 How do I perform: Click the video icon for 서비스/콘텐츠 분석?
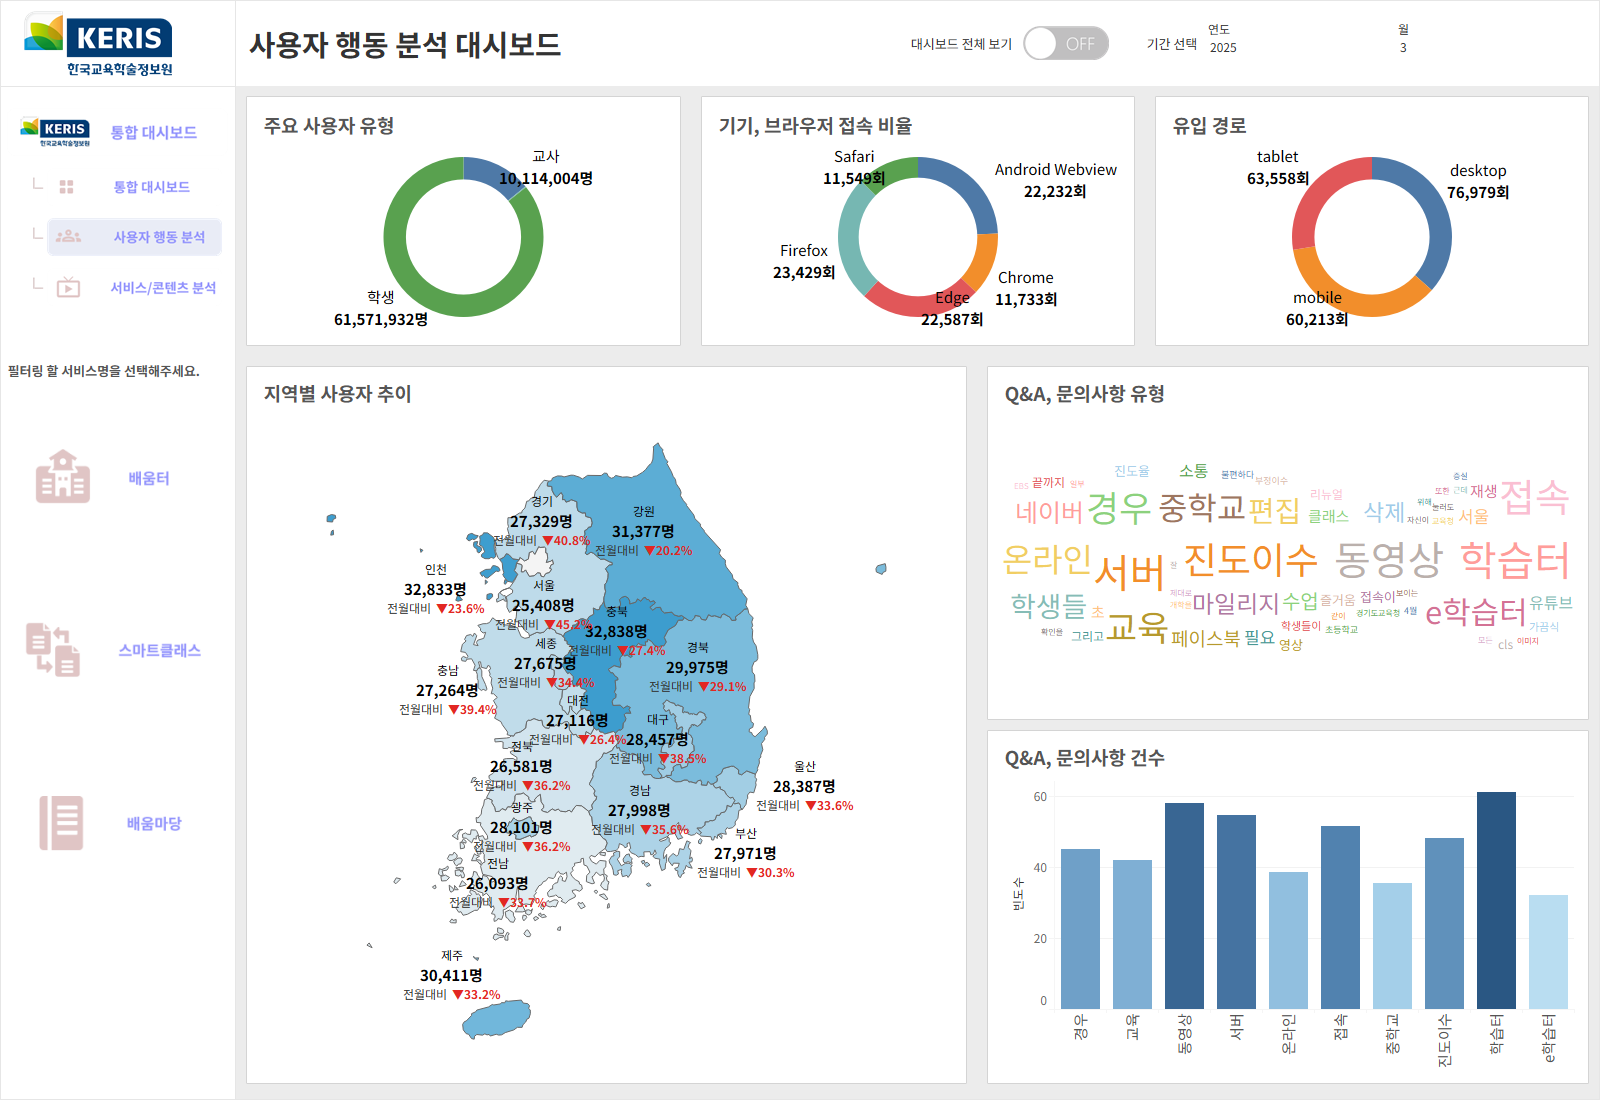click(x=68, y=288)
